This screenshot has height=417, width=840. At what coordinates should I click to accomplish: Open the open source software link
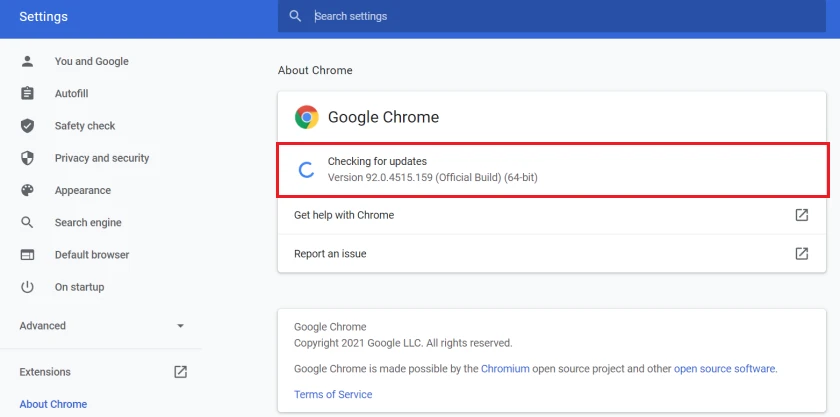click(724, 369)
